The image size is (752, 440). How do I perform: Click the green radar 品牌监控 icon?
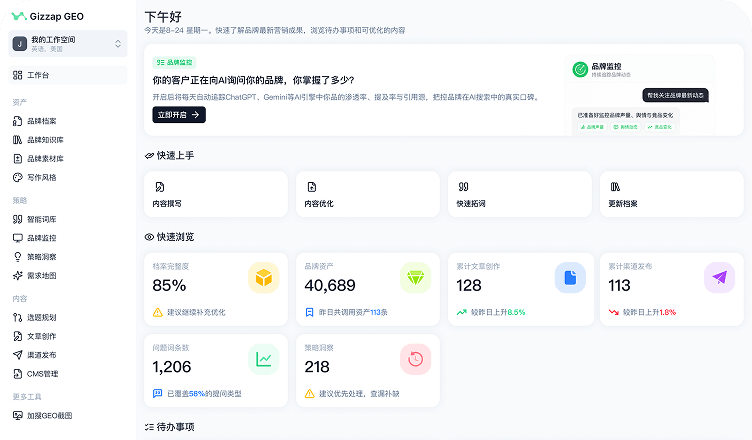click(580, 70)
